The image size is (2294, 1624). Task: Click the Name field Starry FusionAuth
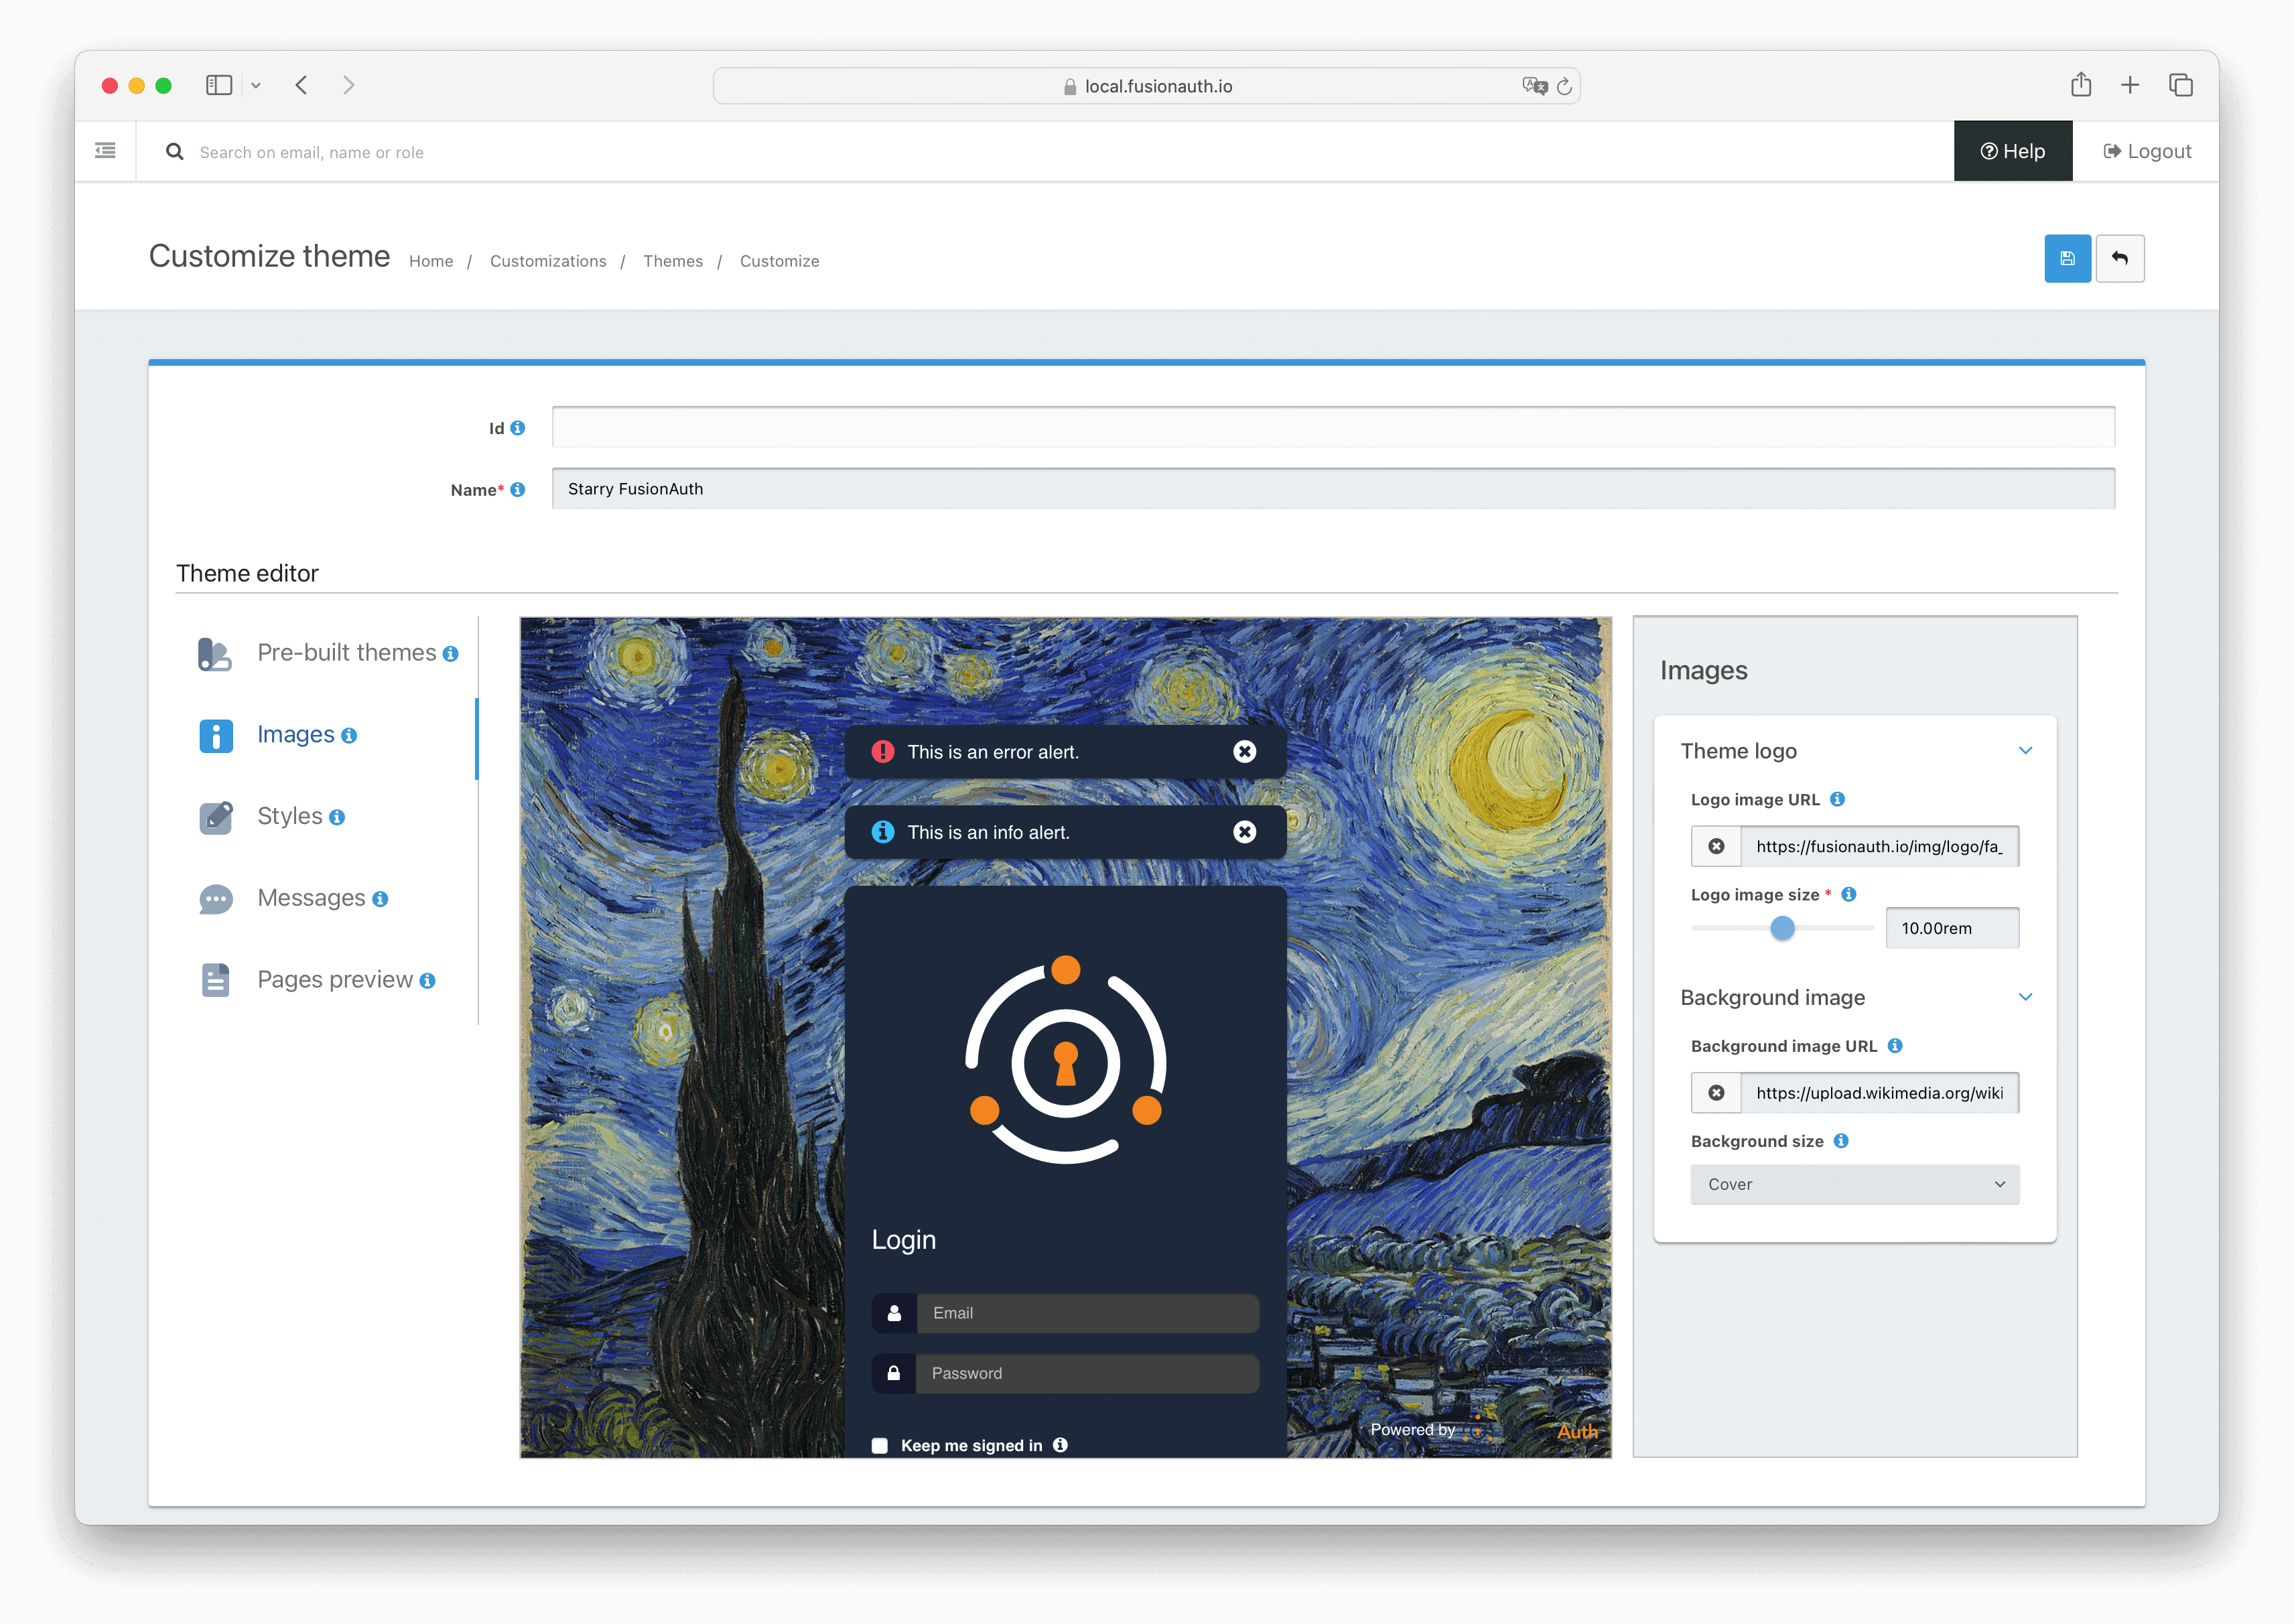(1333, 489)
